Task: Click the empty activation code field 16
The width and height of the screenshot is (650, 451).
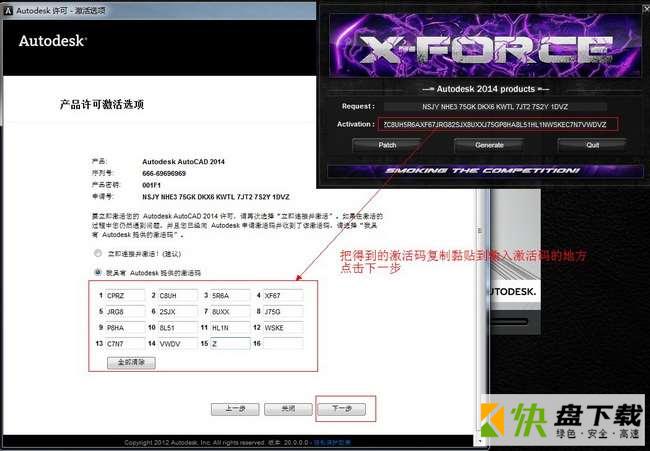Action: (x=283, y=344)
